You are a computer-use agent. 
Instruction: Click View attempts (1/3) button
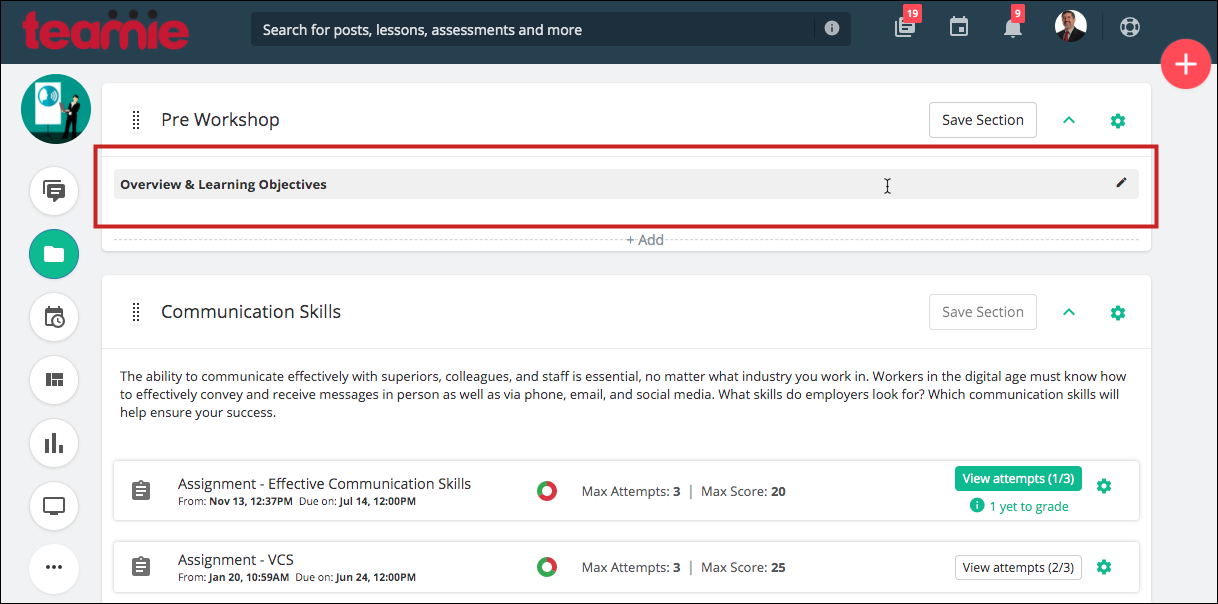coord(1018,478)
